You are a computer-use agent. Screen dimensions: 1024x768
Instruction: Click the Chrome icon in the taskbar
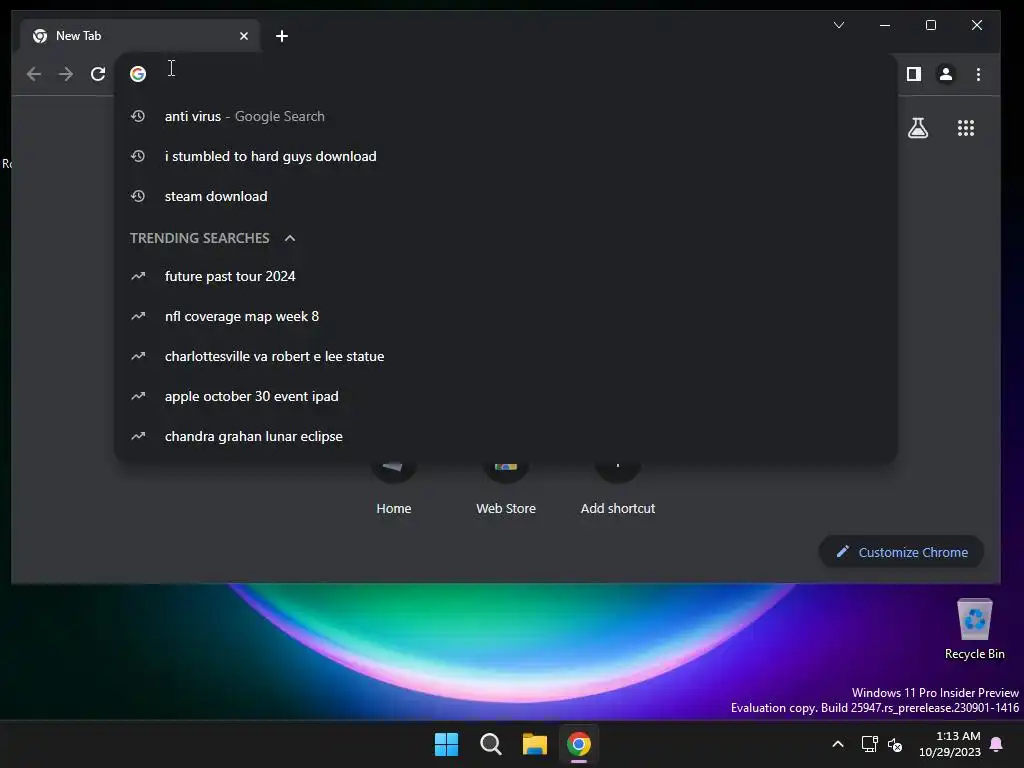pyautogui.click(x=579, y=744)
